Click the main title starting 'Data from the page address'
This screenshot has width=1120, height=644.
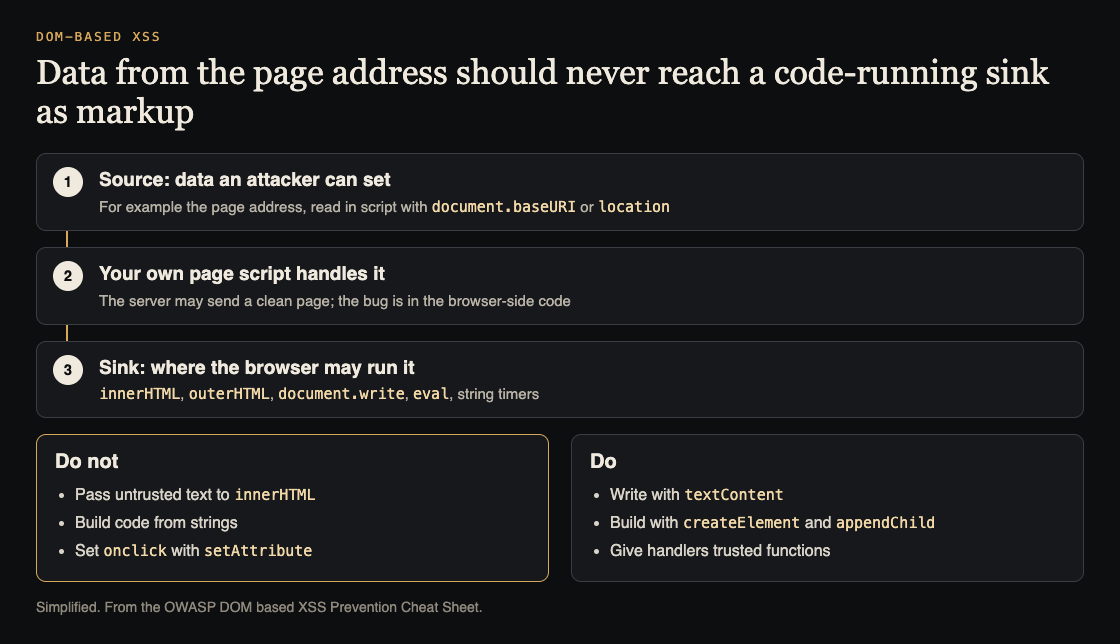pyautogui.click(x=542, y=92)
